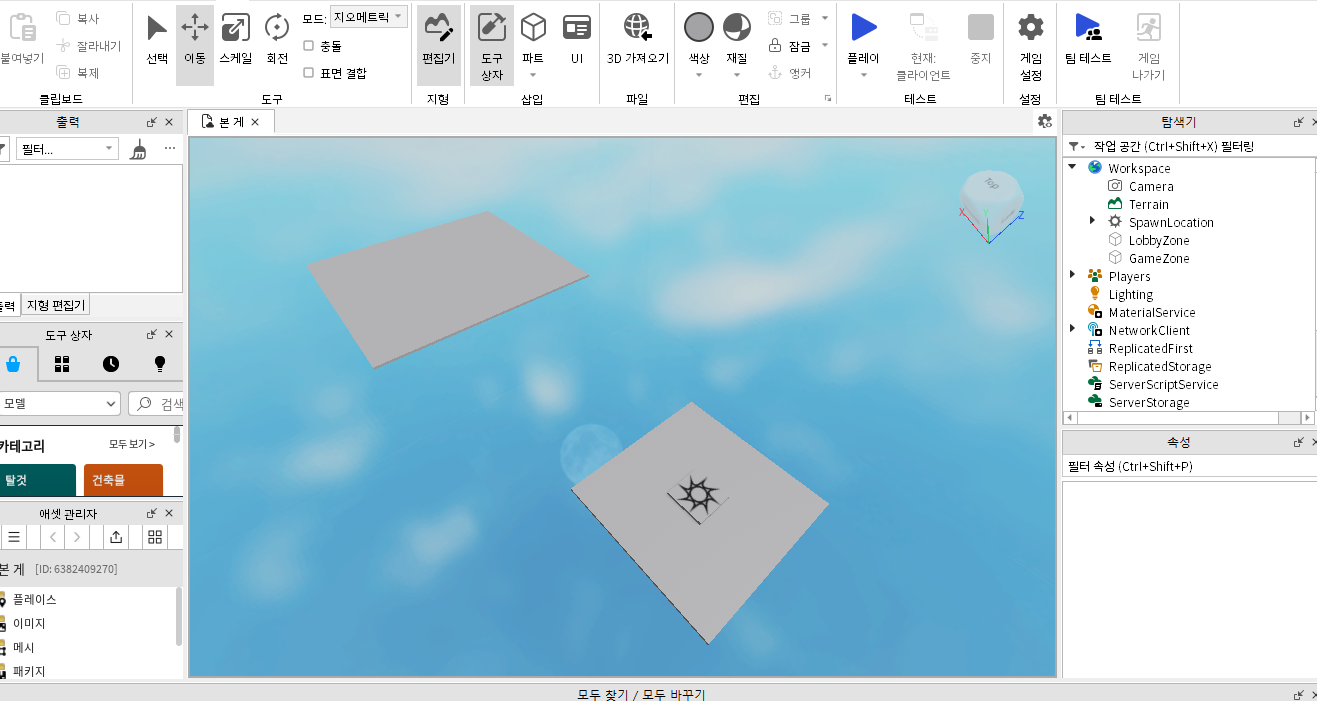The width and height of the screenshot is (1317, 701).
Task: Select ServerScriptService in explorer
Action: point(1163,384)
